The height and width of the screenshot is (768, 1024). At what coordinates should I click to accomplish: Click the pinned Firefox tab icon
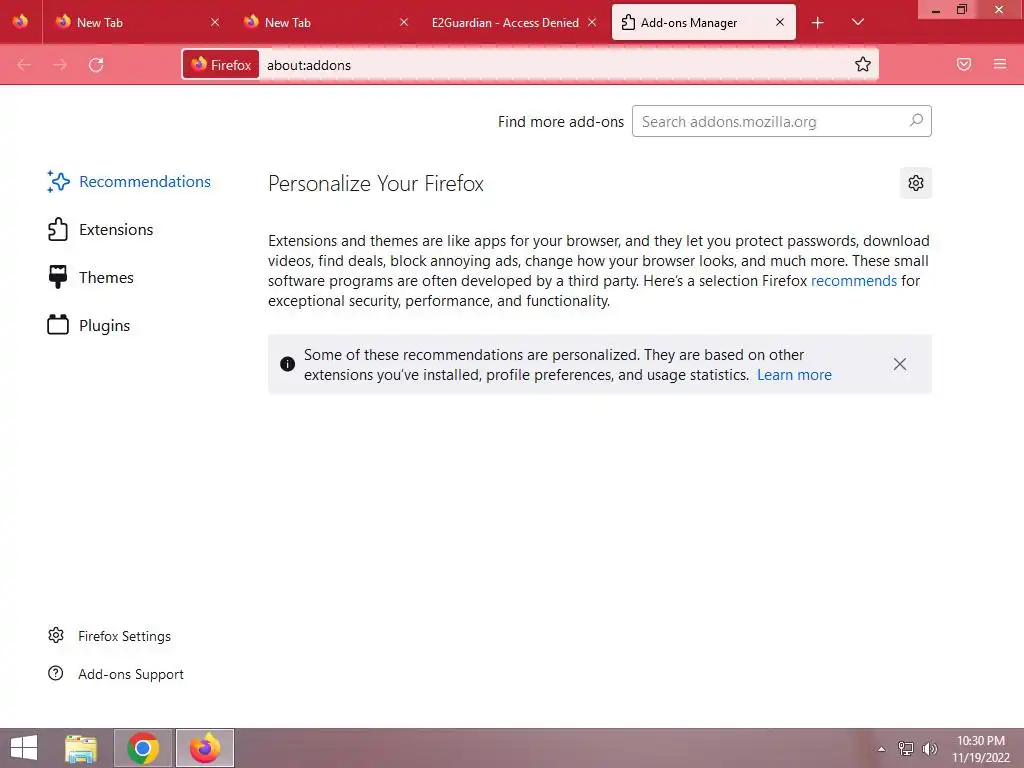point(20,22)
